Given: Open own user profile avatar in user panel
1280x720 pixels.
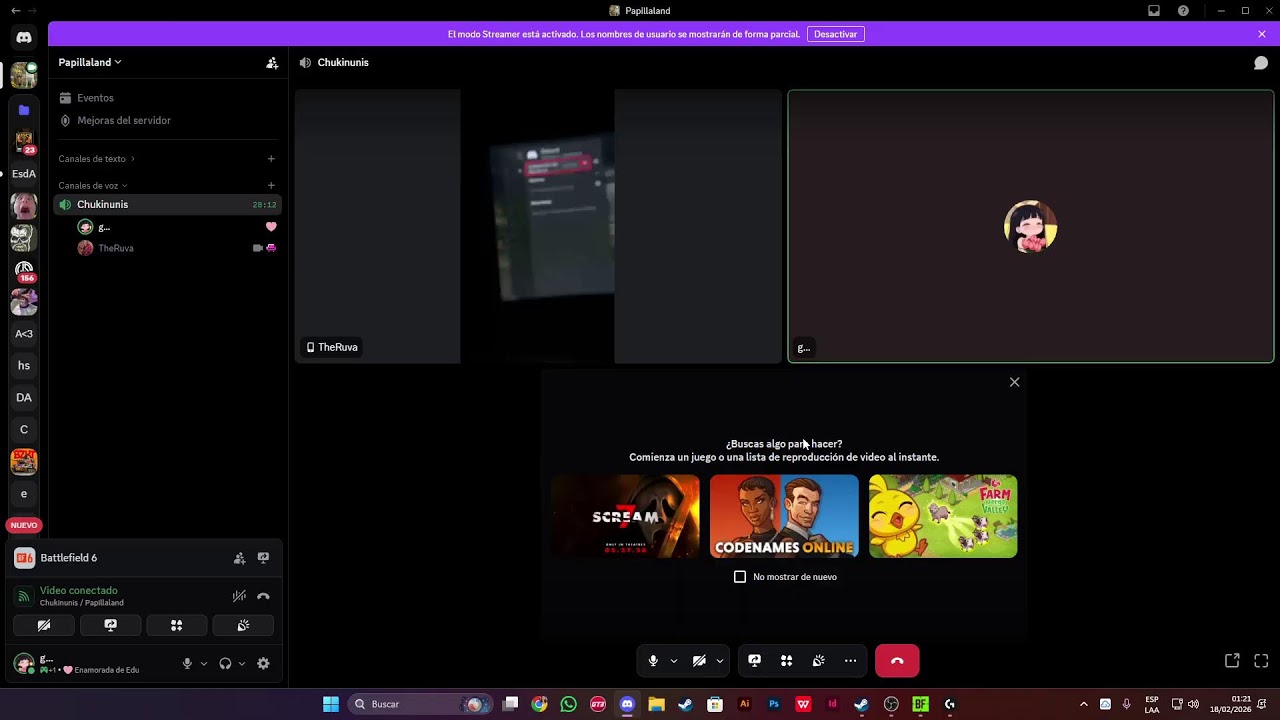Looking at the screenshot, I should point(24,663).
